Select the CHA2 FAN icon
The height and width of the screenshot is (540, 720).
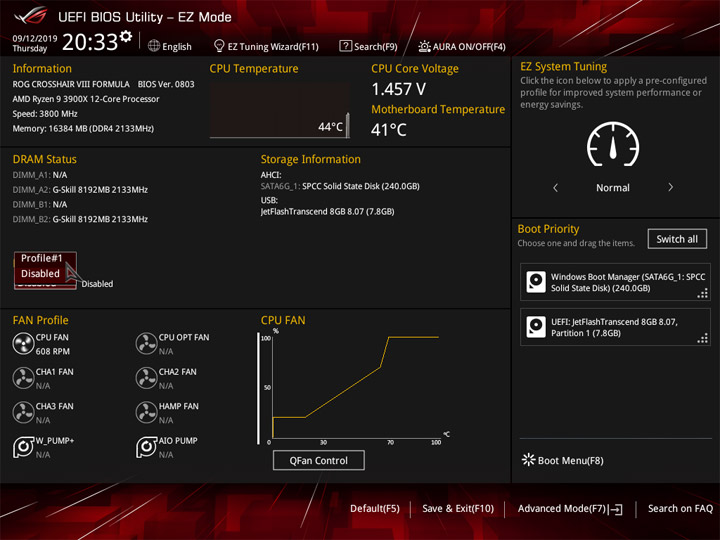tap(146, 378)
